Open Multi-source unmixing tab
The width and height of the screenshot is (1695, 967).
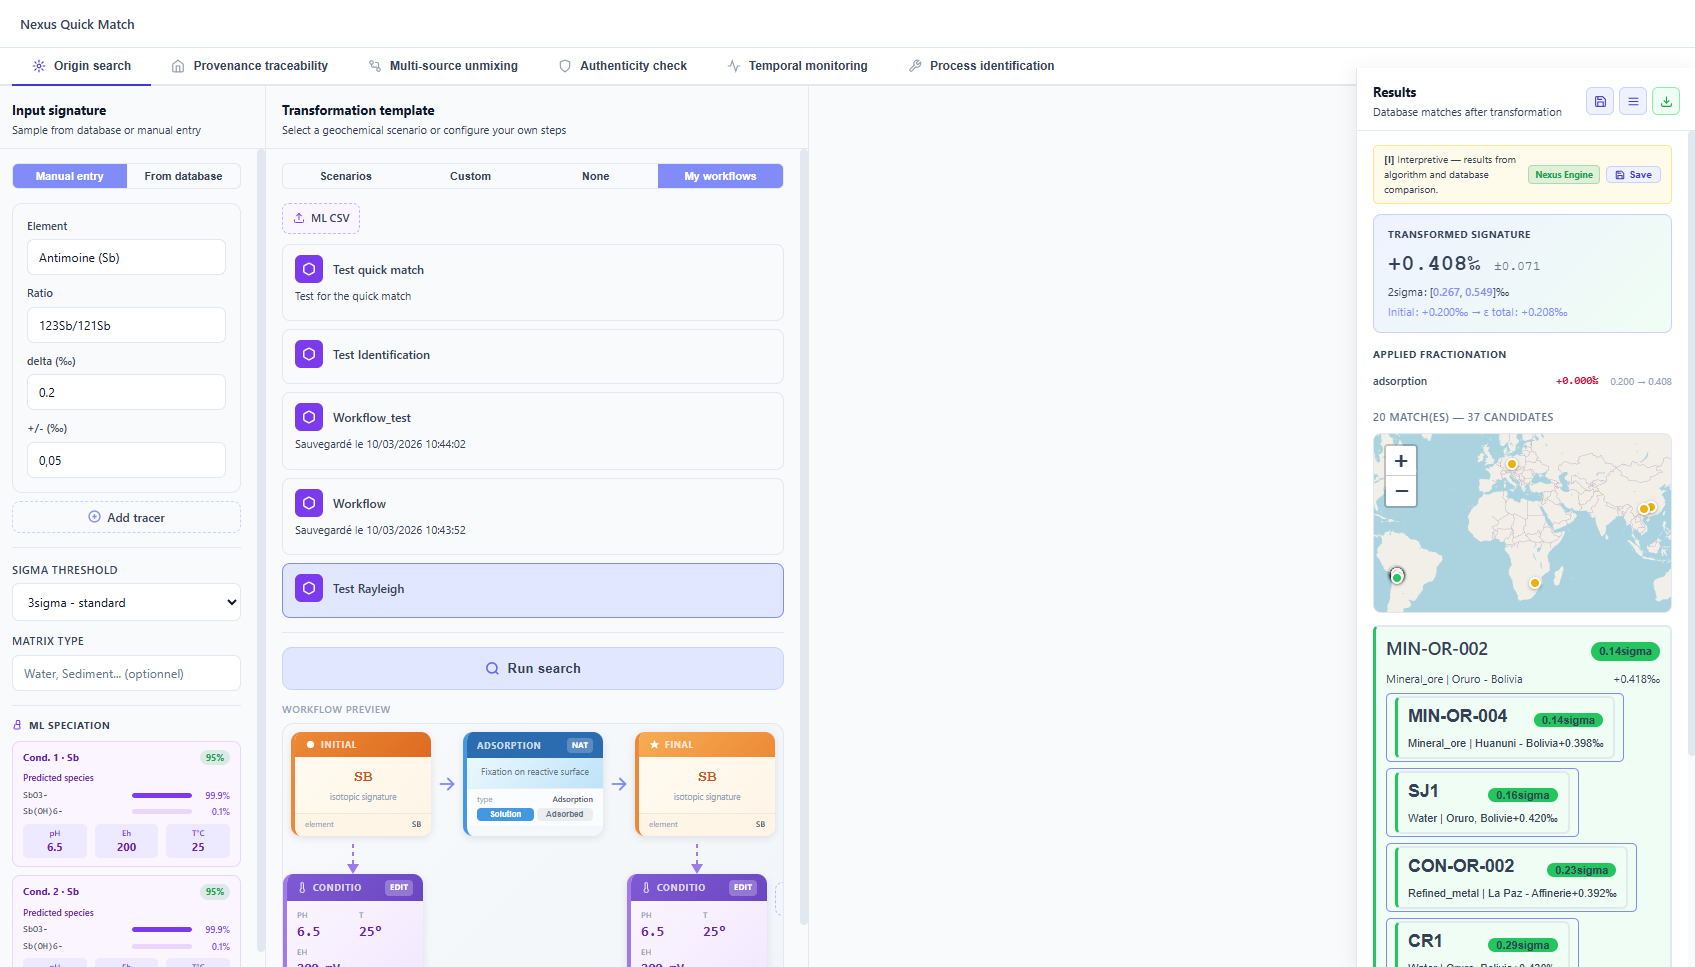443,66
